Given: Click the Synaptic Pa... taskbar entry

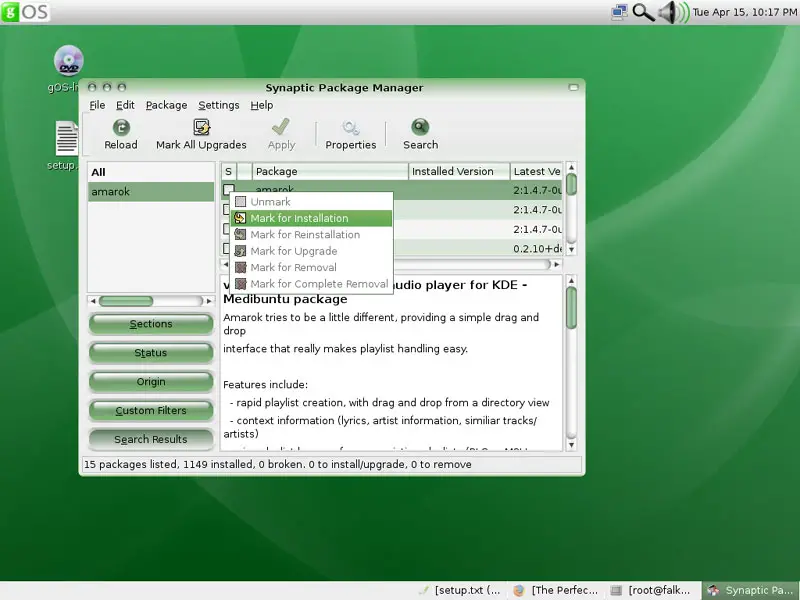Looking at the screenshot, I should (751, 590).
